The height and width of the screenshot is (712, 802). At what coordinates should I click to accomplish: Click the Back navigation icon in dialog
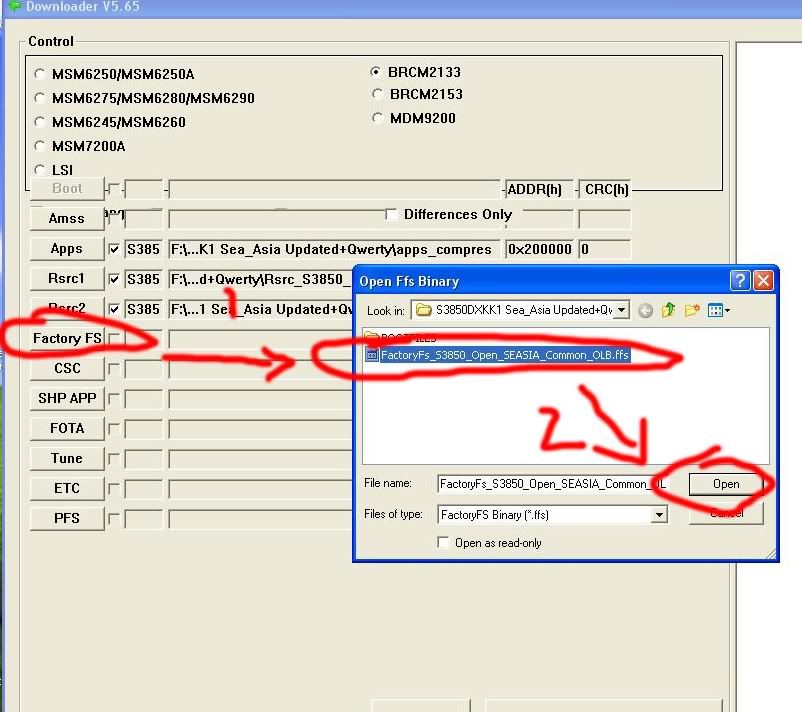click(646, 310)
